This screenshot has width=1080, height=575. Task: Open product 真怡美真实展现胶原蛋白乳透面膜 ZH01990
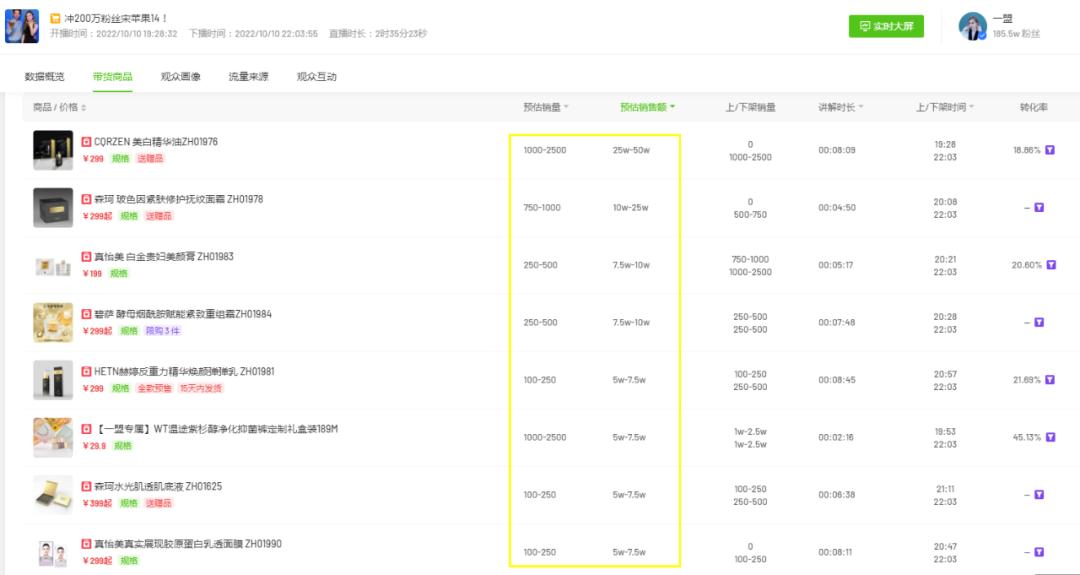[187, 544]
